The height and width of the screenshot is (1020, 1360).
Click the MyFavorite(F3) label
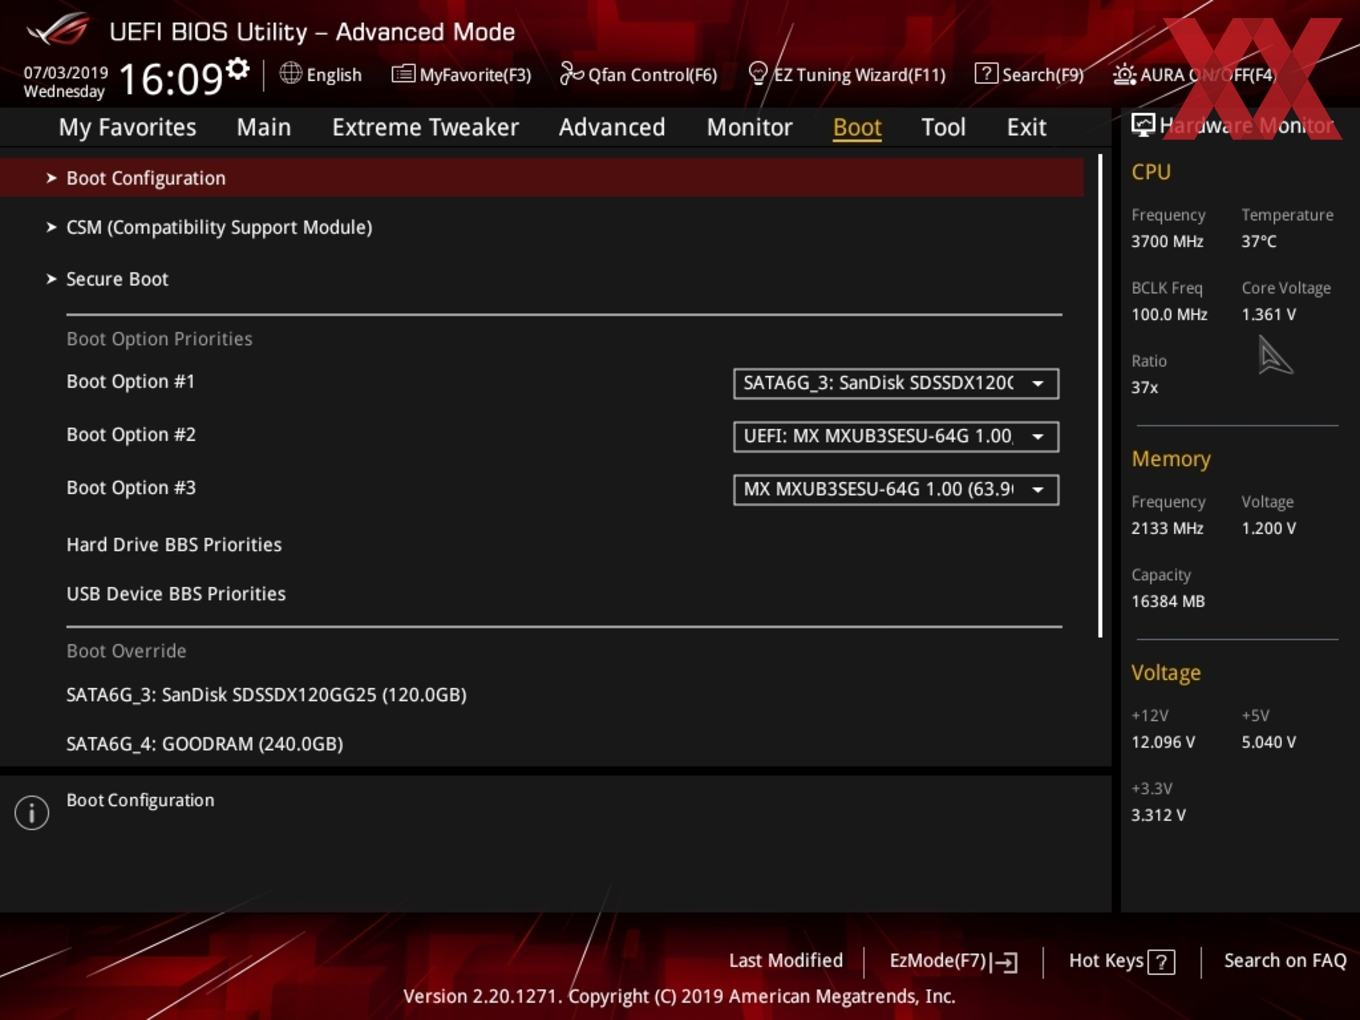(475, 75)
